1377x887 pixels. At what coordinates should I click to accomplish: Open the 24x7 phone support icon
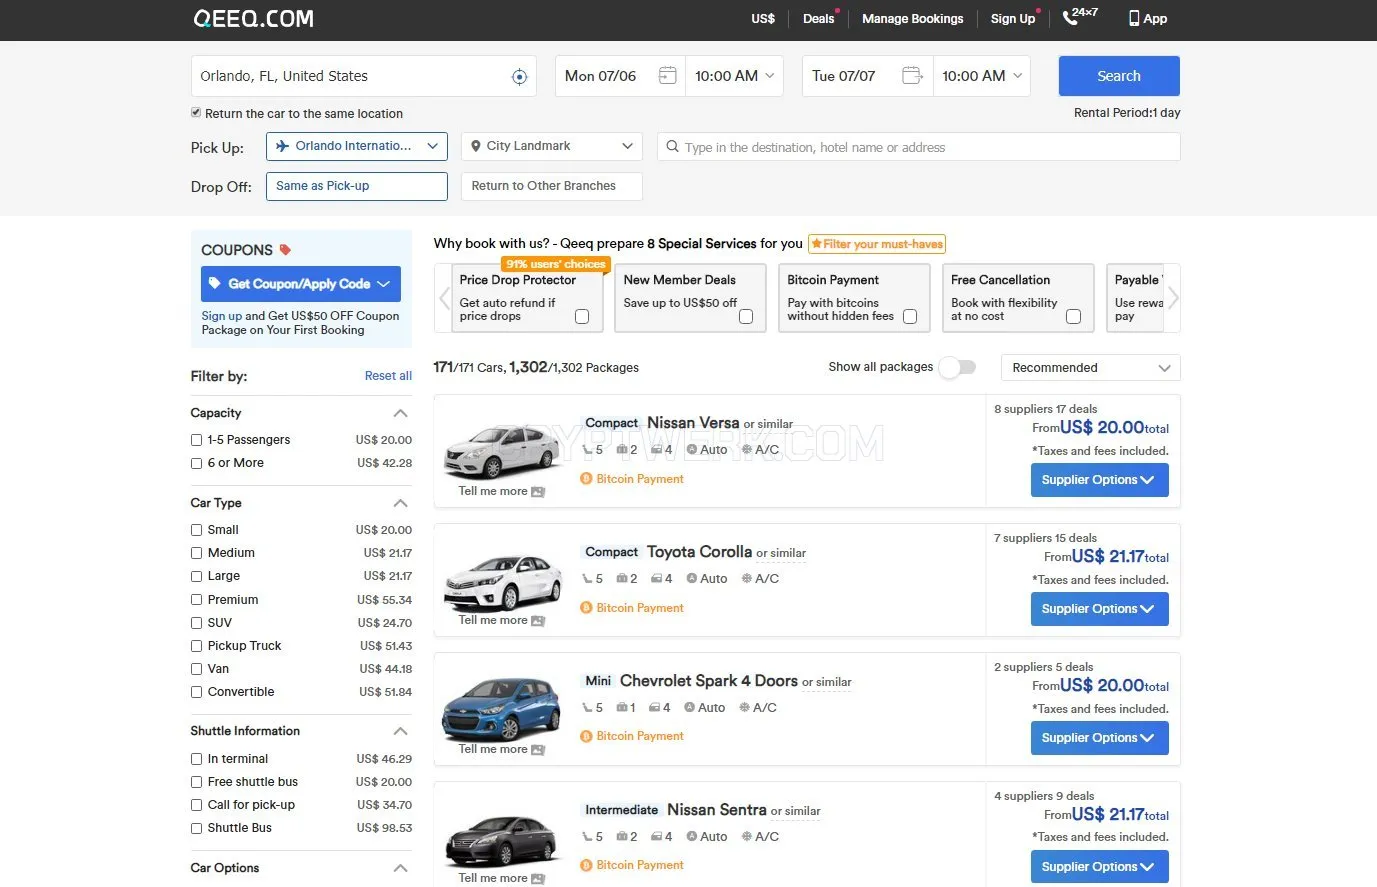1070,17
